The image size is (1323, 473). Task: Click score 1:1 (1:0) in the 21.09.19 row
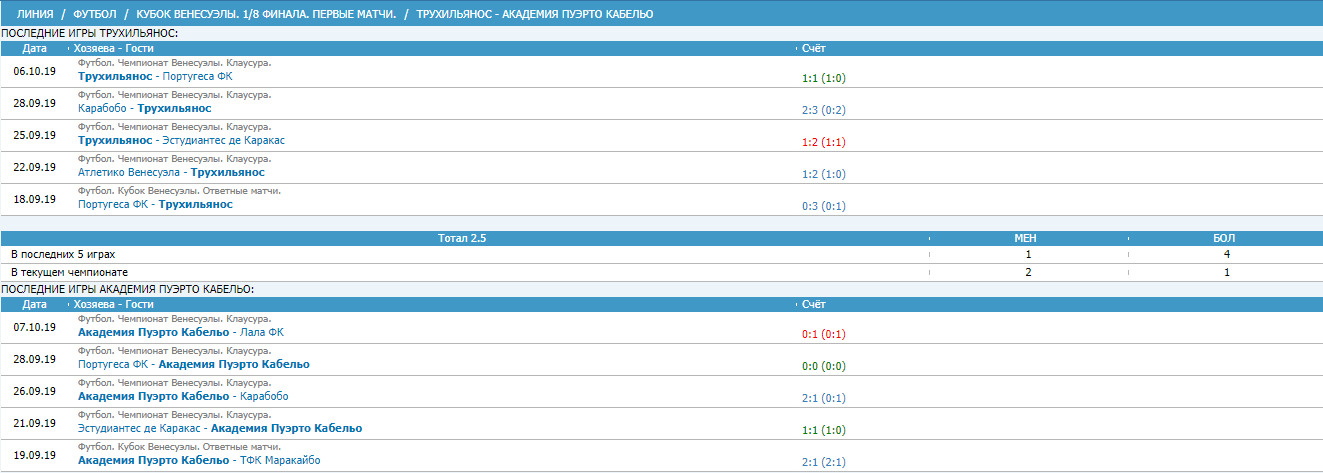pos(824,430)
